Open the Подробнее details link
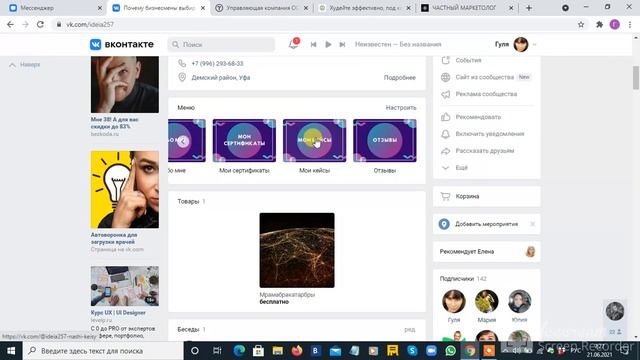The width and height of the screenshot is (640, 360). (400, 78)
